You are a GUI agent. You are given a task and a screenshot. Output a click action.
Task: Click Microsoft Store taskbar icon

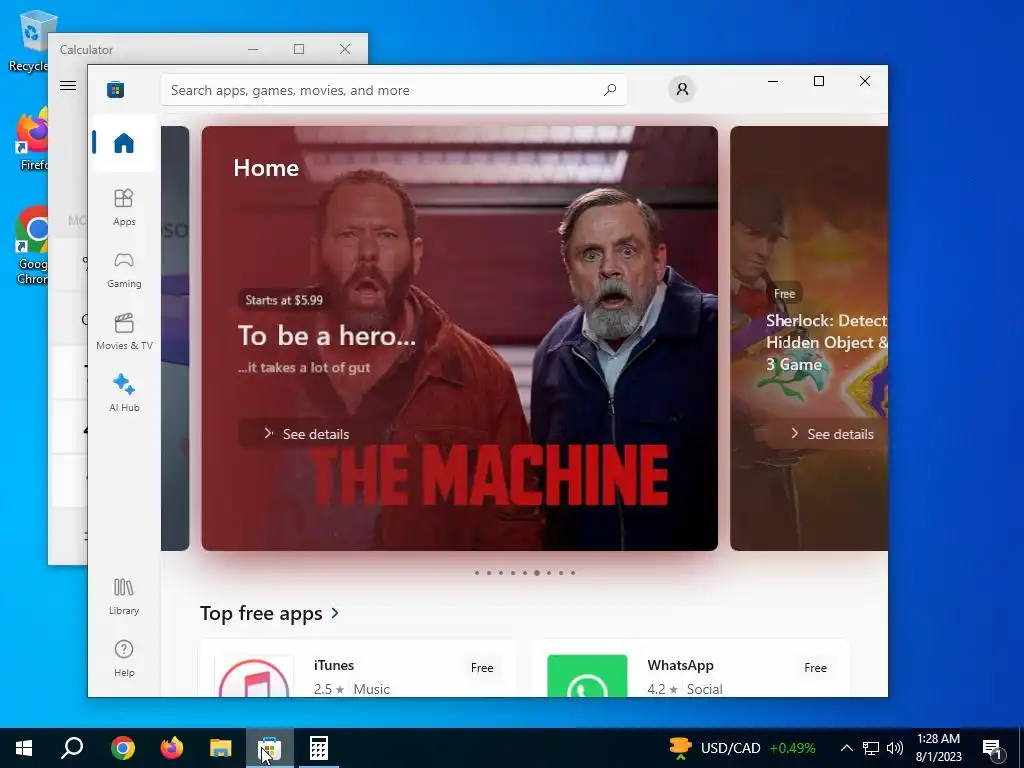point(269,748)
